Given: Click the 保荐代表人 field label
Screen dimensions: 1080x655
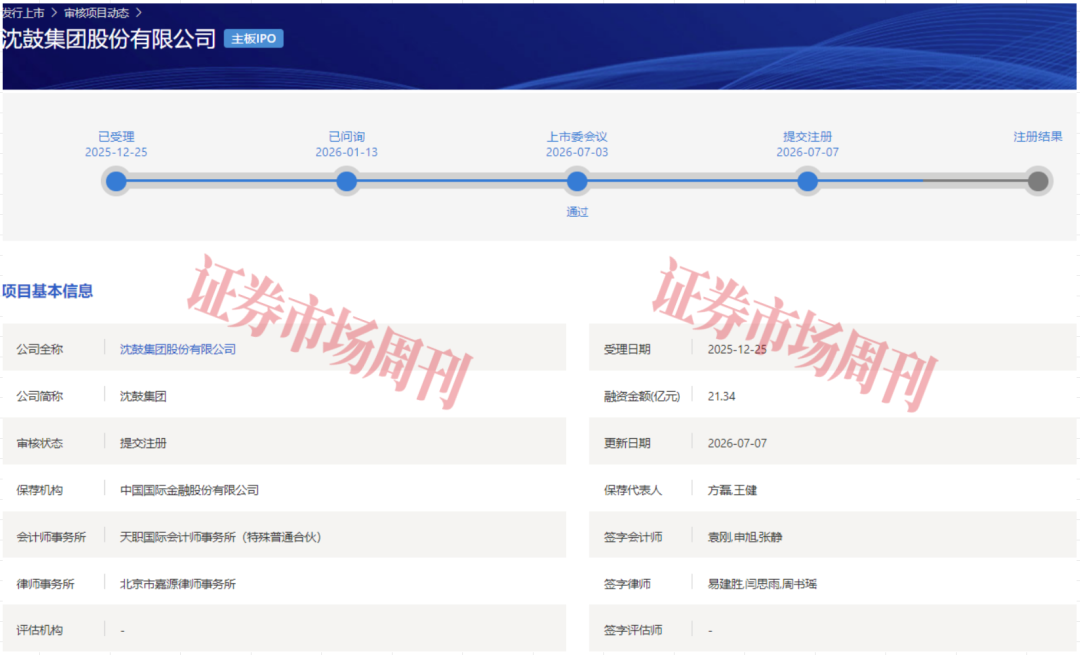Looking at the screenshot, I should click(x=633, y=490).
